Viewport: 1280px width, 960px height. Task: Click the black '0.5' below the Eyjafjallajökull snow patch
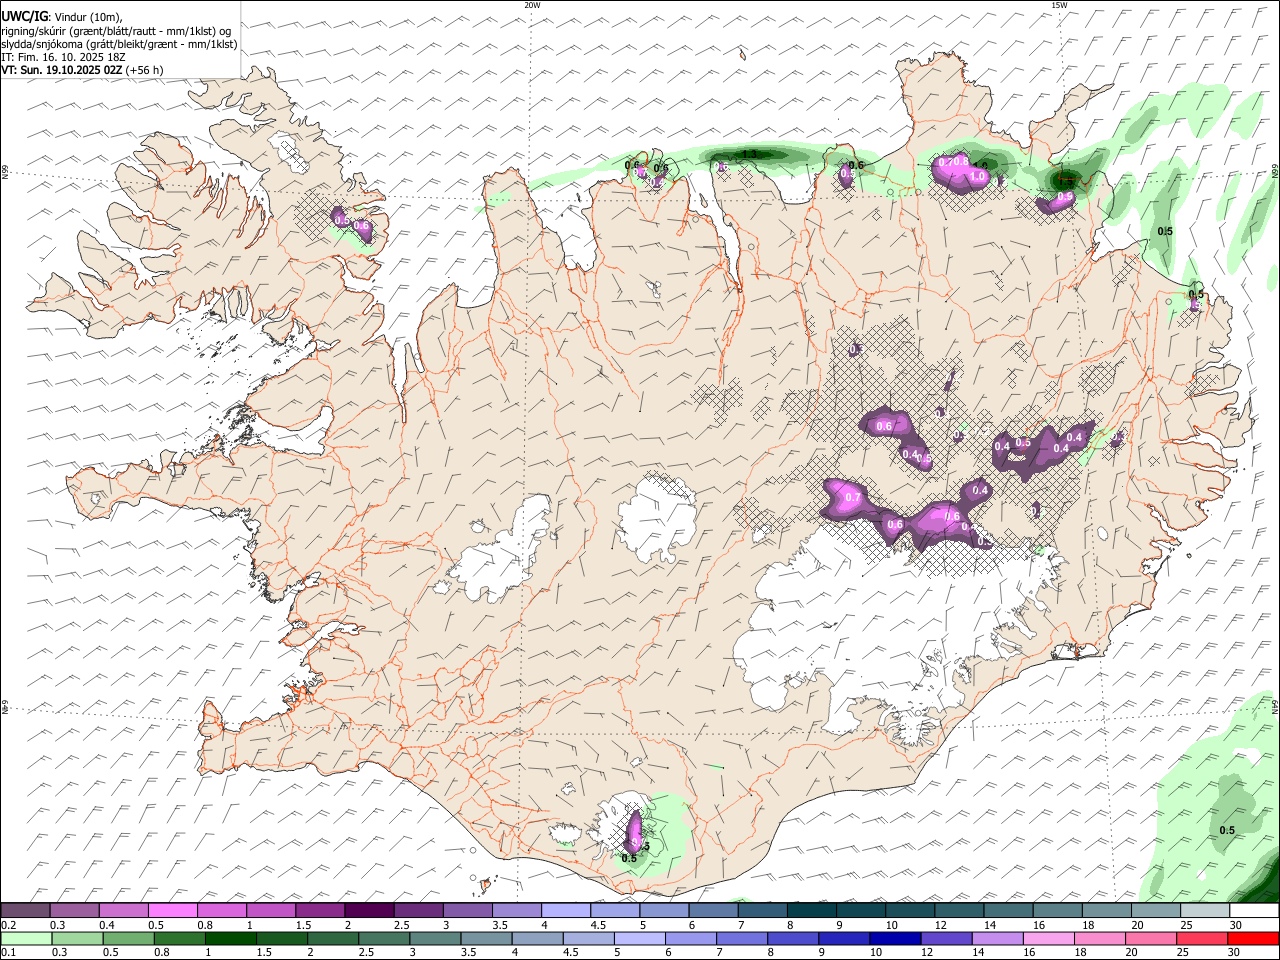[x=629, y=858]
